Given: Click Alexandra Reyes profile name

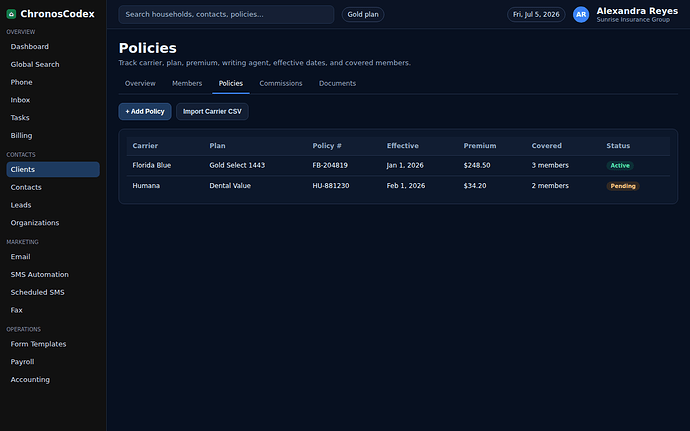Looking at the screenshot, I should (x=637, y=11).
